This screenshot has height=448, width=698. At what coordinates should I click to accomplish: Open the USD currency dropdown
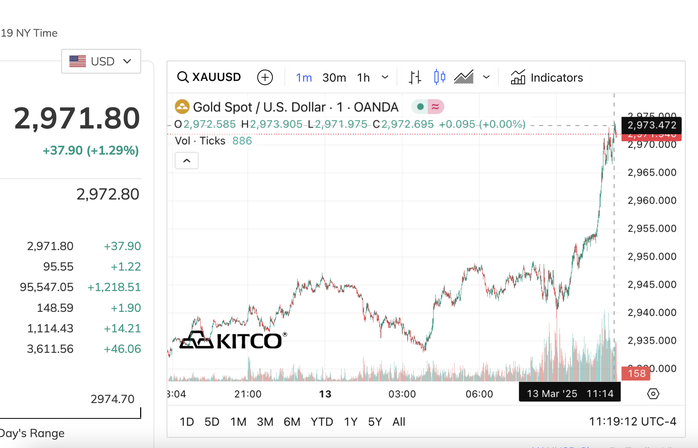coord(101,61)
